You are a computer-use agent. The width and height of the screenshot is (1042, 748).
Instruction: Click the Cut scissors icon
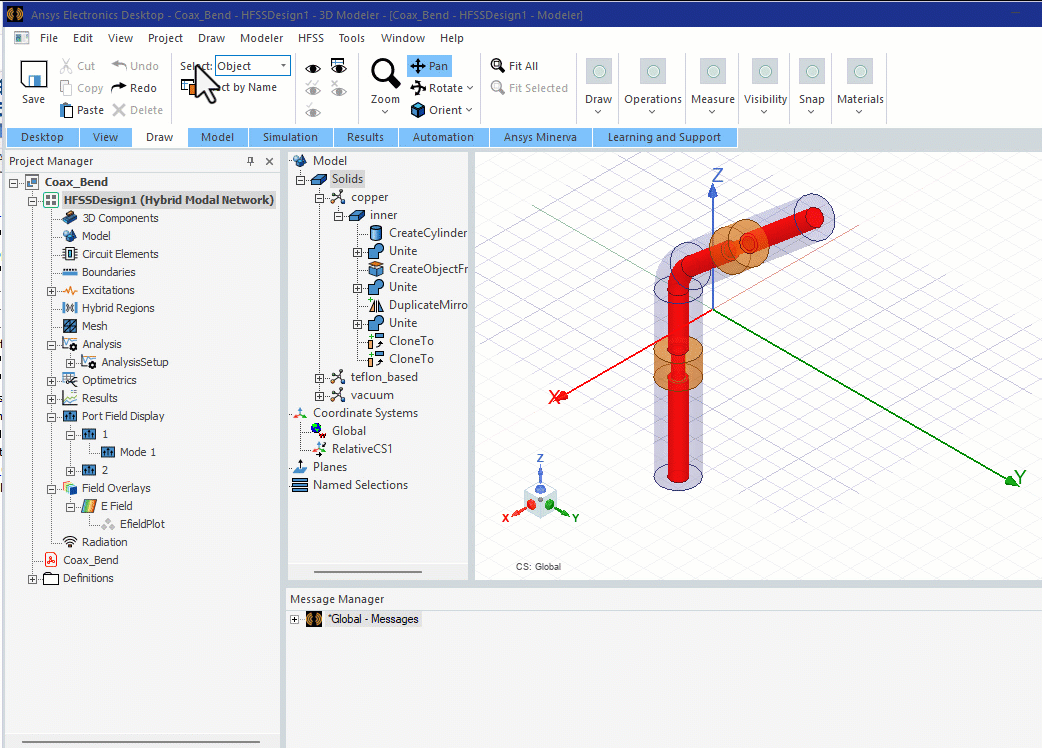(x=66, y=66)
